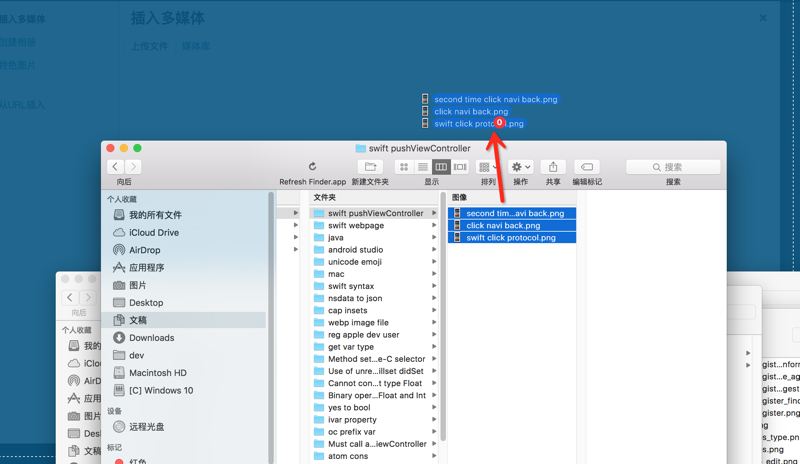Screen dimensions: 800x464
Task: Go back in the Finder window
Action: coord(115,166)
